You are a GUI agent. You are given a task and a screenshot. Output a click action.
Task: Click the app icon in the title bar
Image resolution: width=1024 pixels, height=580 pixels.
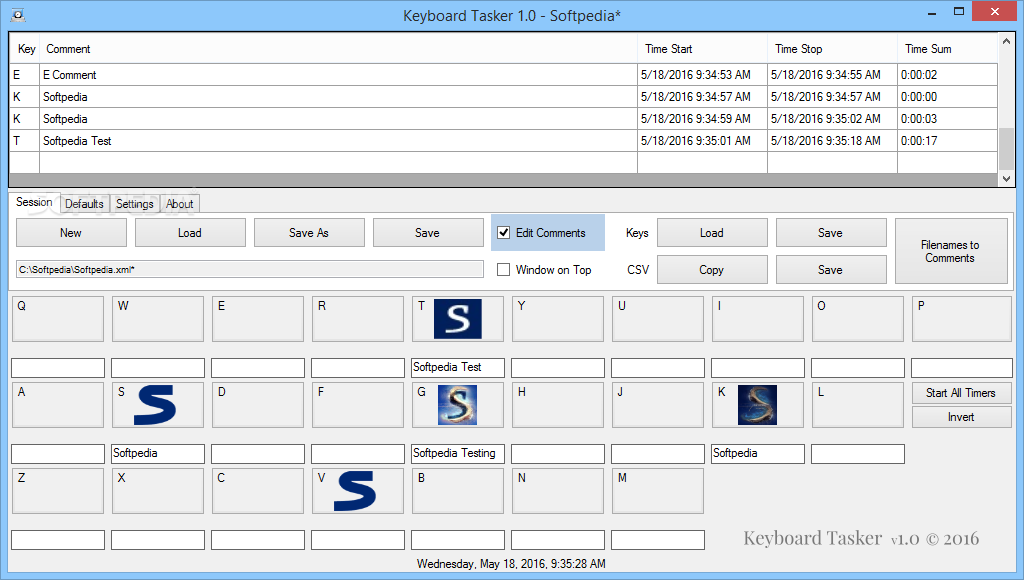pyautogui.click(x=18, y=14)
